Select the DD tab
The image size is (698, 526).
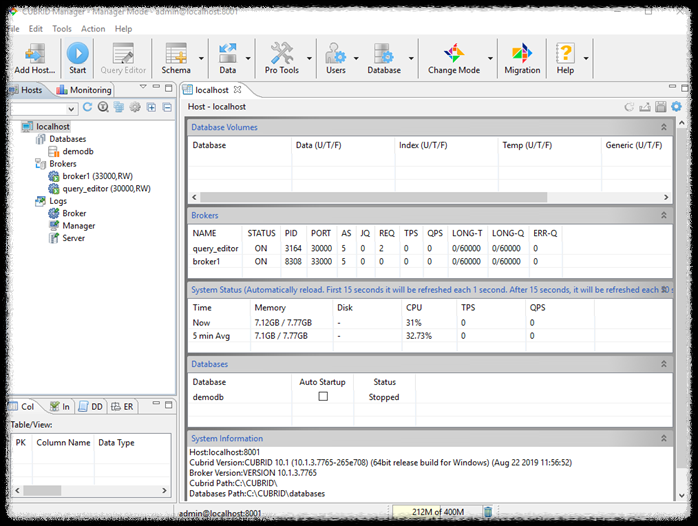pos(91,406)
